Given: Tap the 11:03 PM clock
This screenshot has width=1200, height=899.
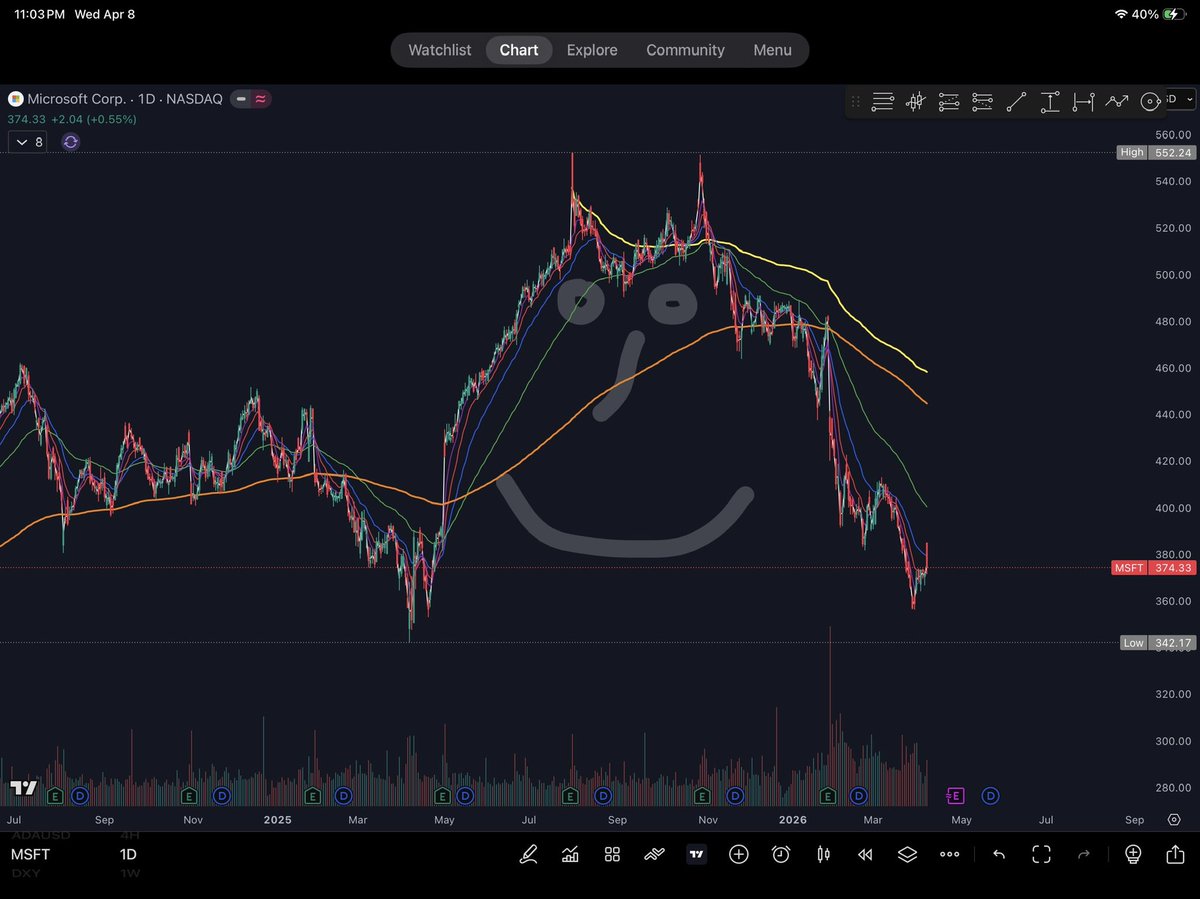Looking at the screenshot, I should click(40, 15).
